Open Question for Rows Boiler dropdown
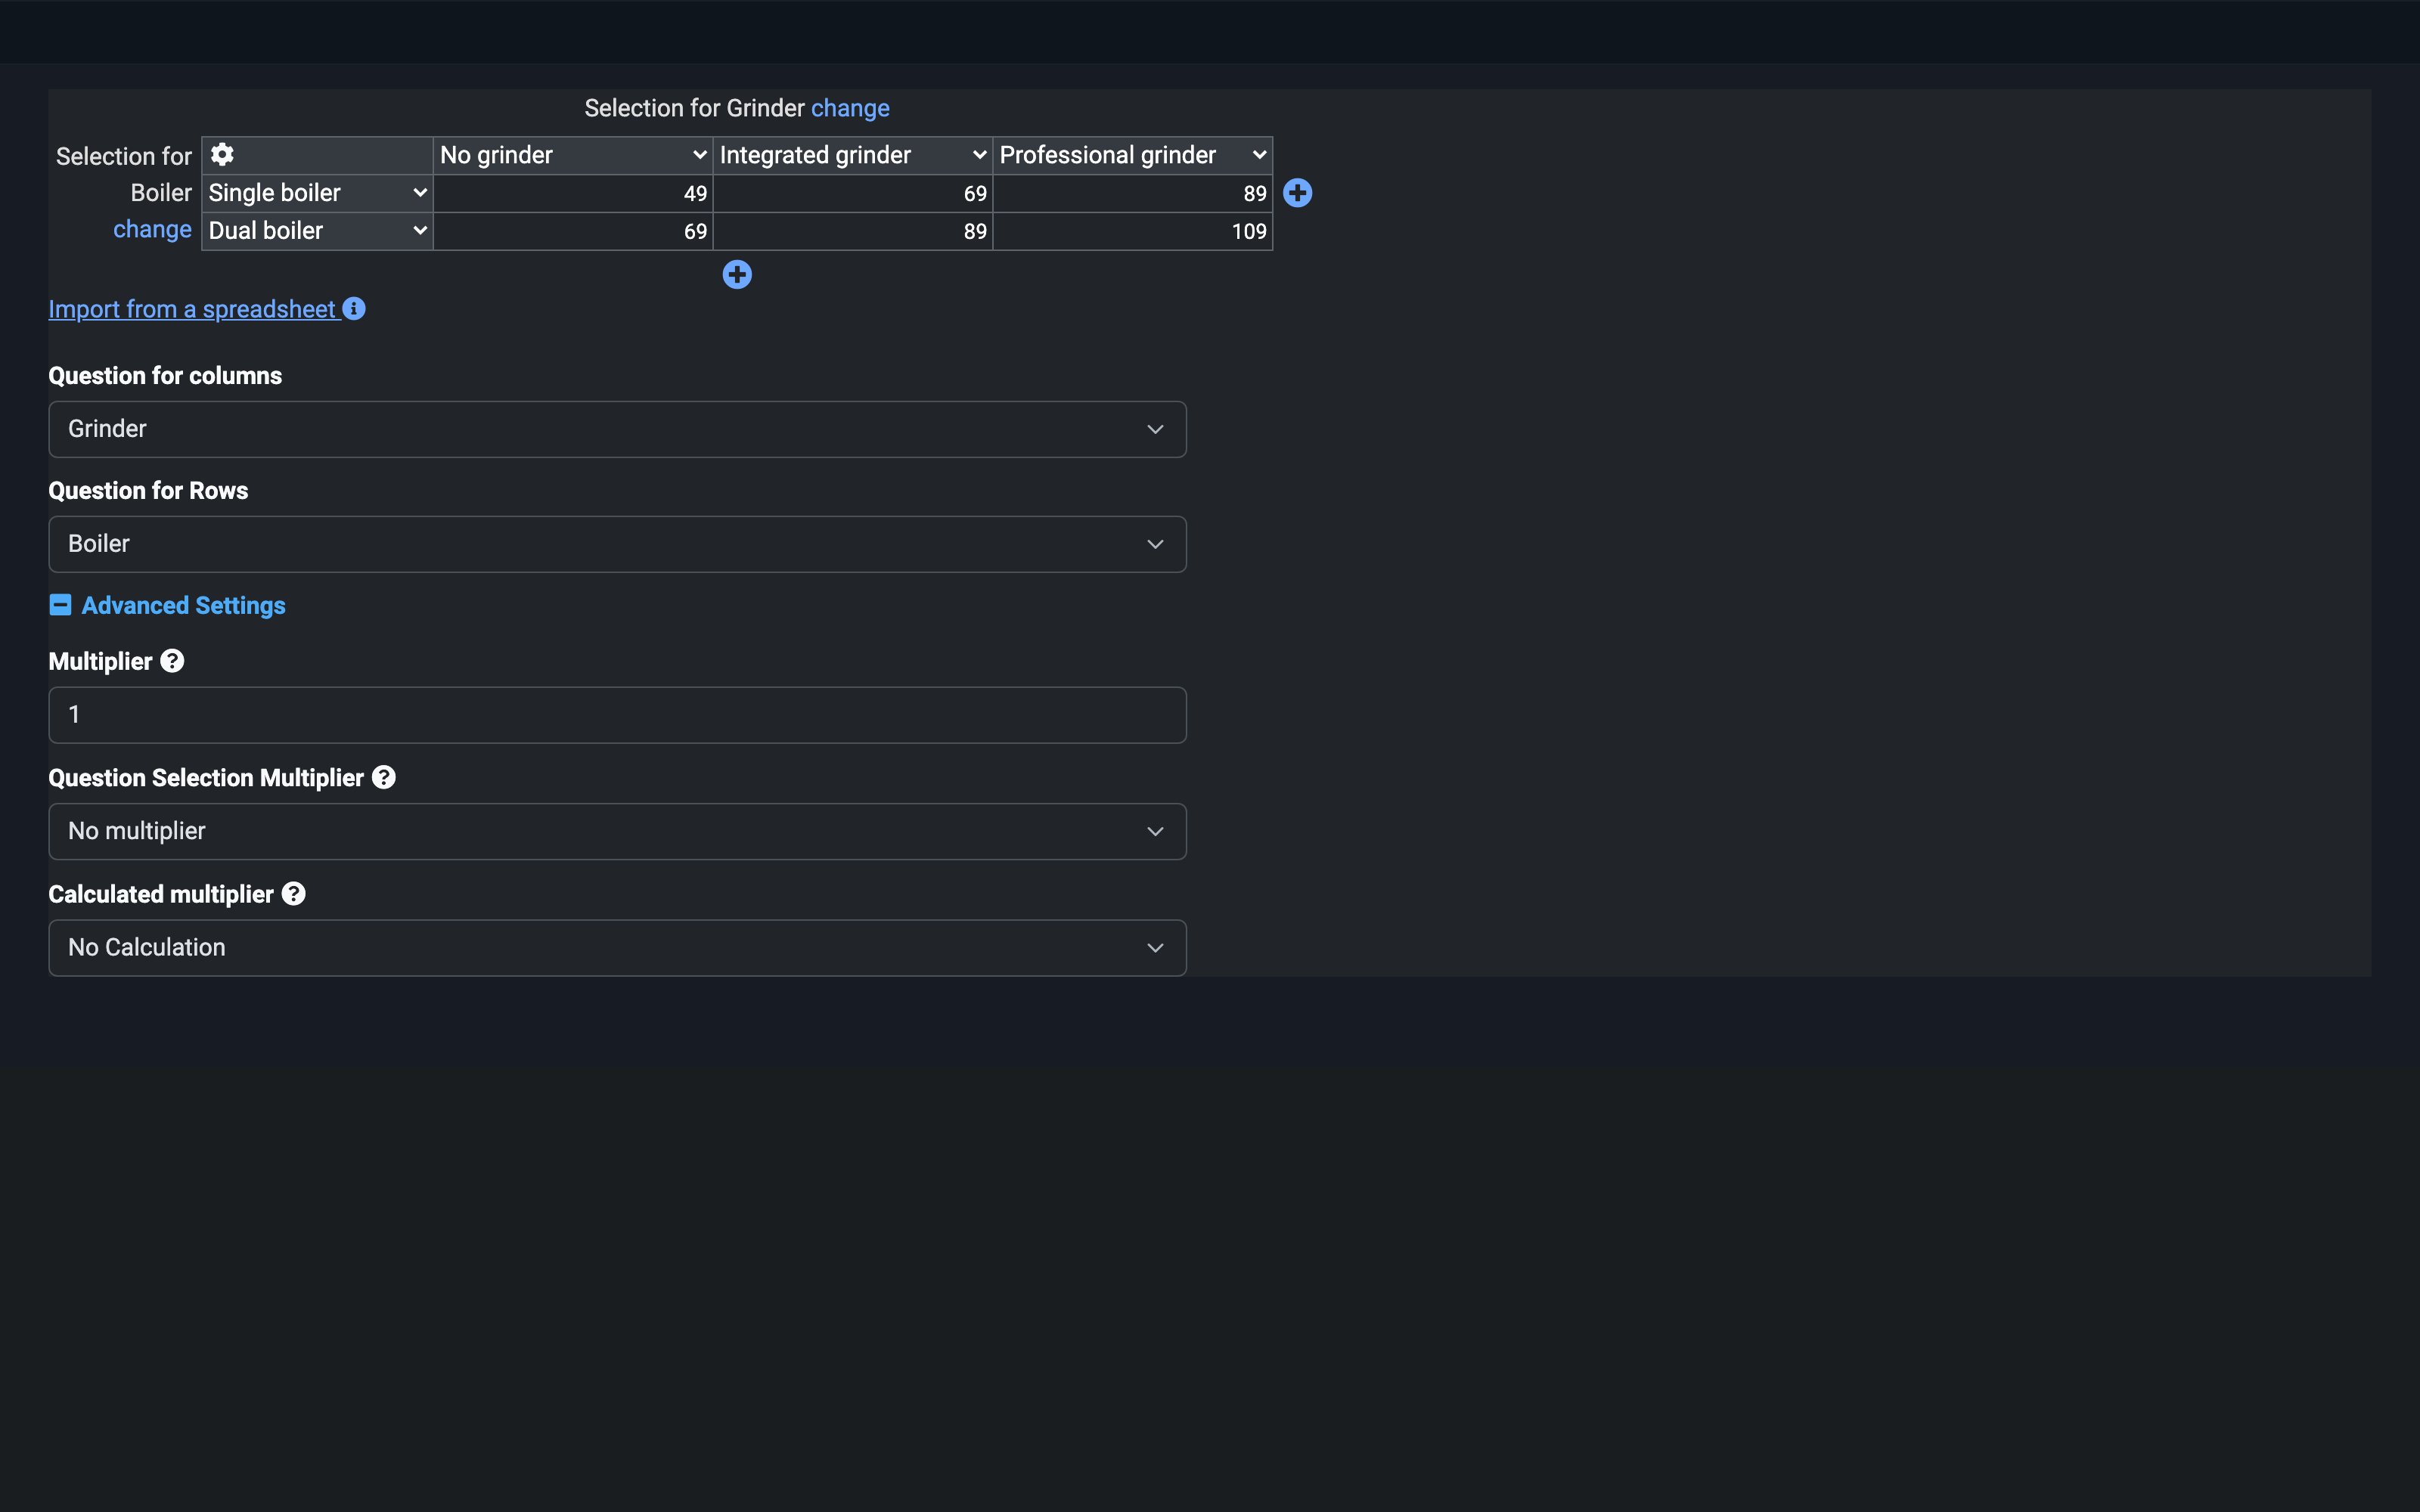Viewport: 2420px width, 1512px height. [x=617, y=544]
